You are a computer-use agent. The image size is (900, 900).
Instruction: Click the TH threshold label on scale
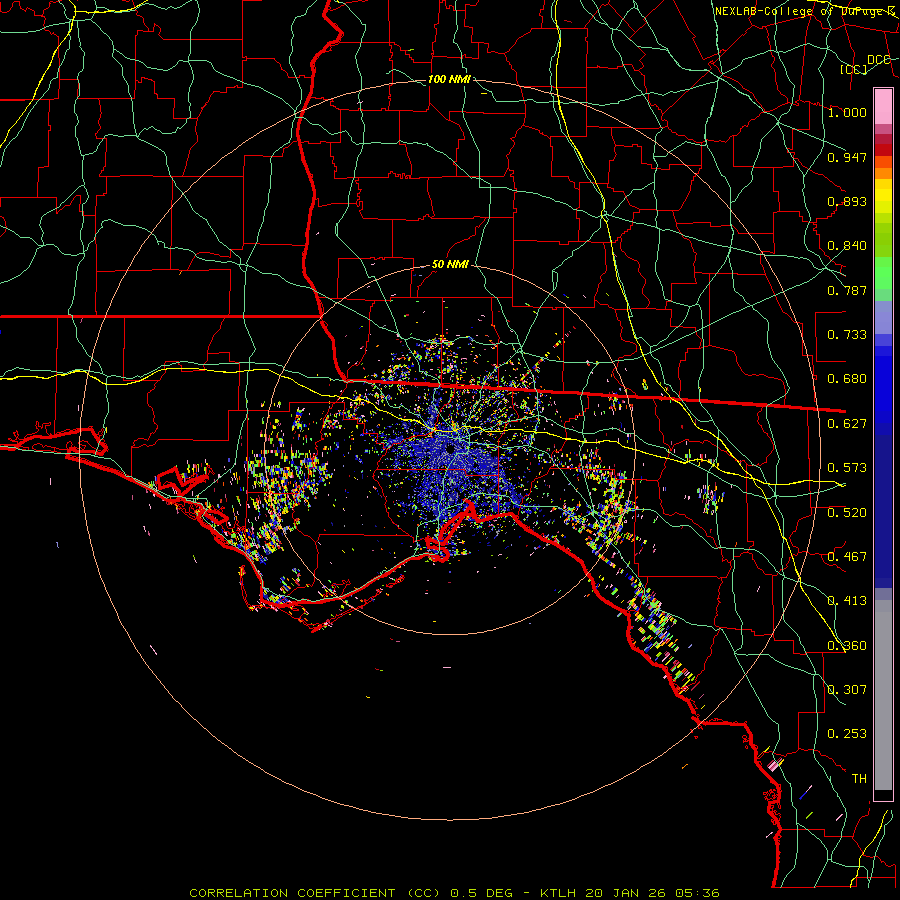coord(859,779)
